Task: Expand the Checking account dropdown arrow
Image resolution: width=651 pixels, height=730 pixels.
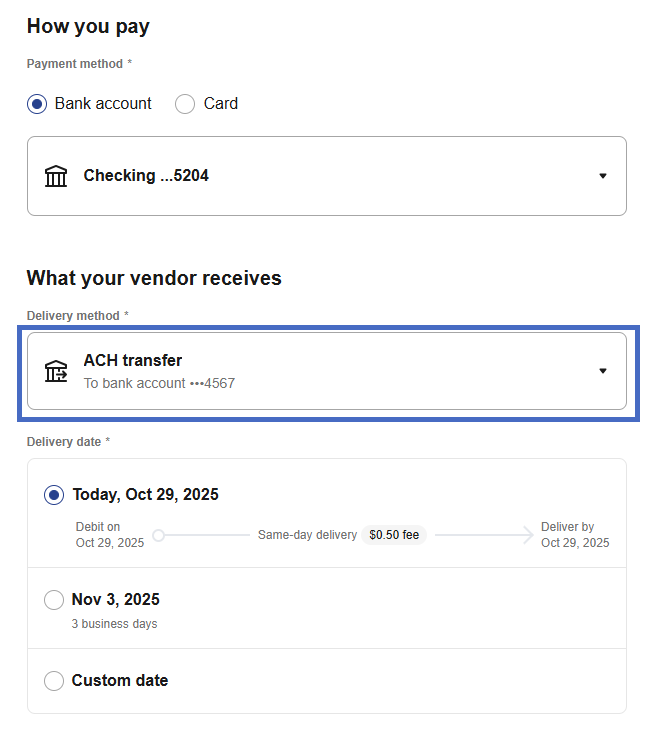Action: coord(602,176)
